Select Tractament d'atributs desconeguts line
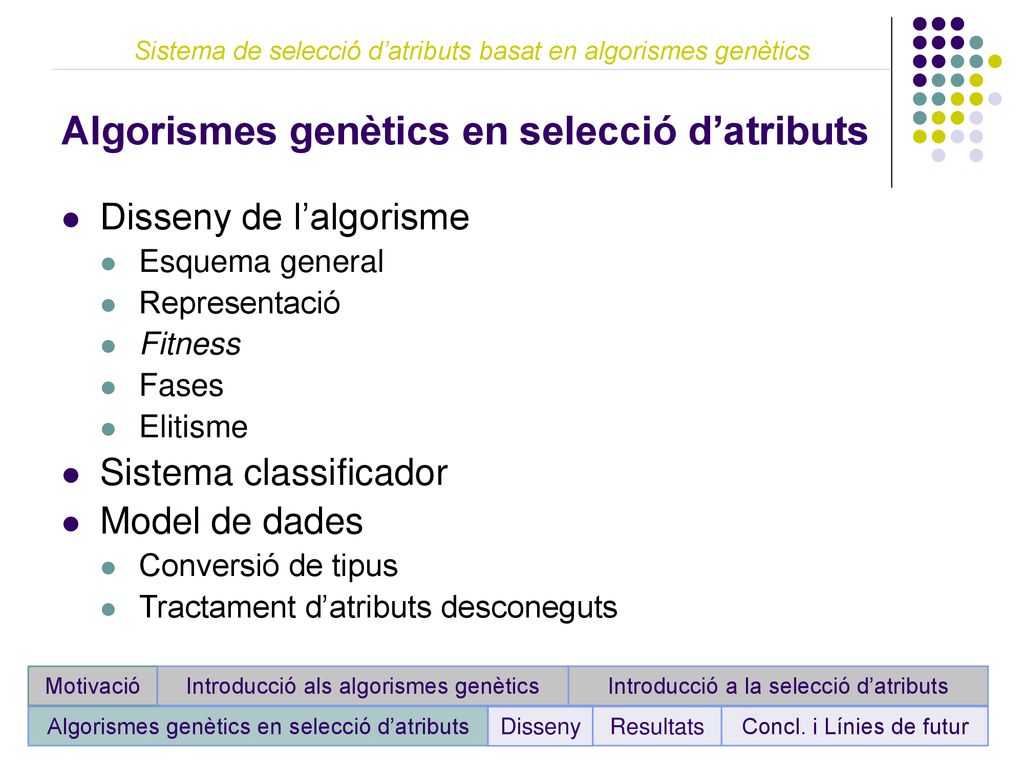 tap(378, 607)
